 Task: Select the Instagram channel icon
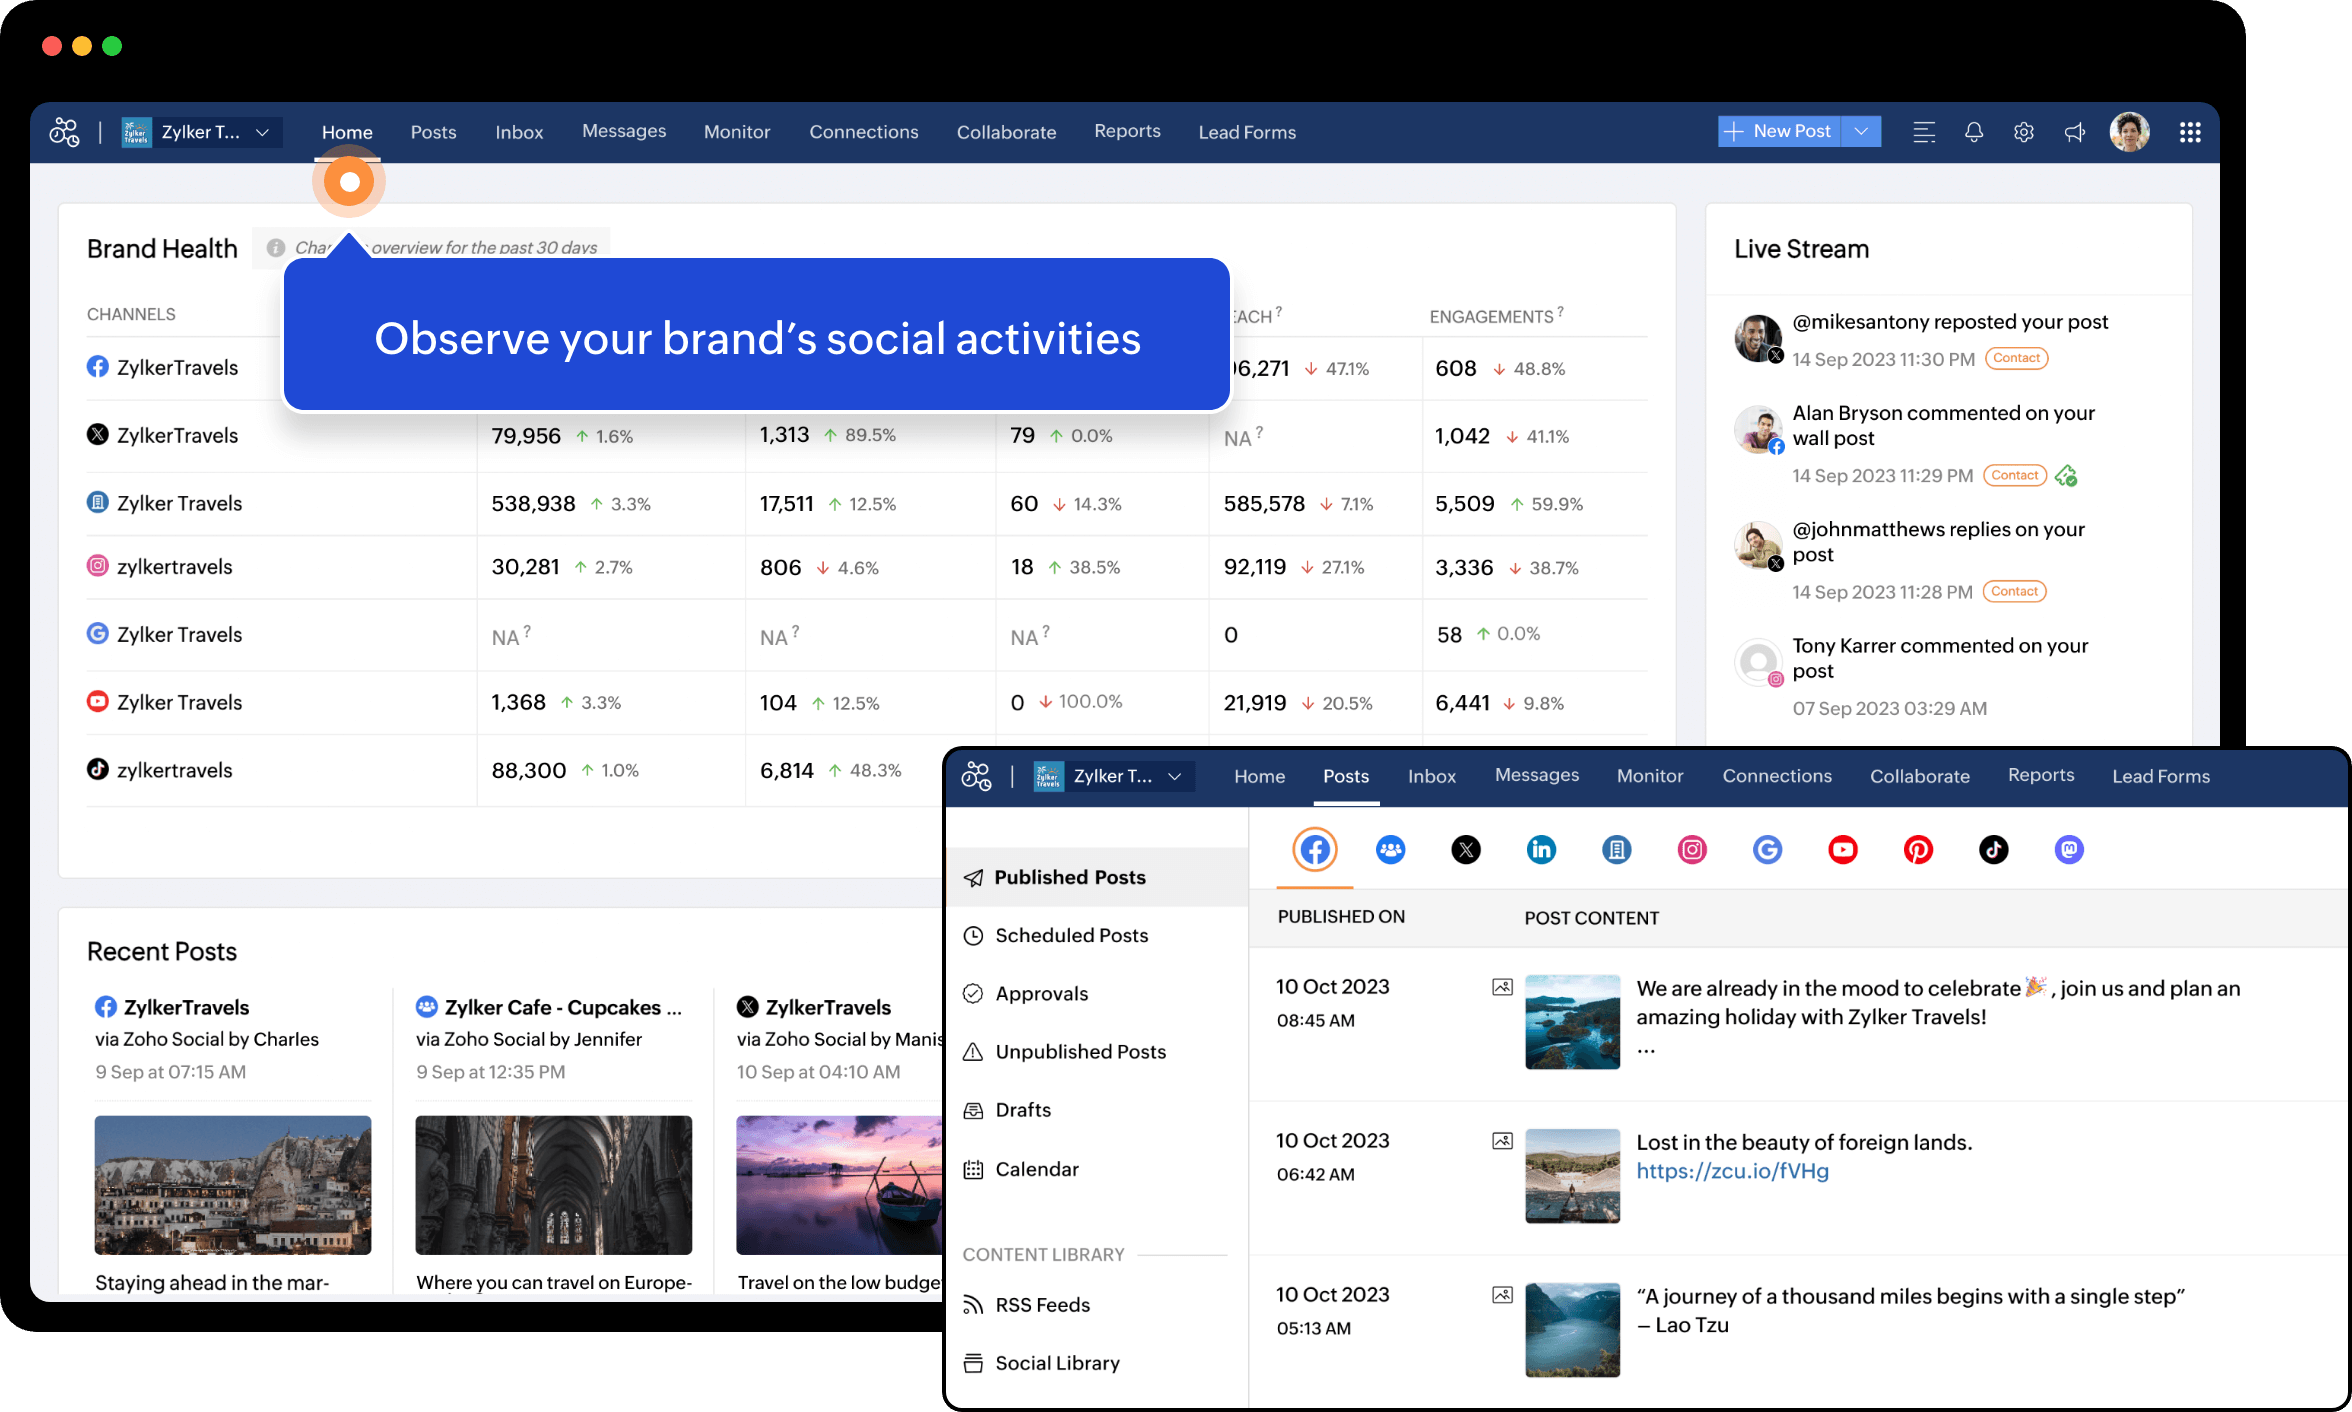pyautogui.click(x=1691, y=850)
